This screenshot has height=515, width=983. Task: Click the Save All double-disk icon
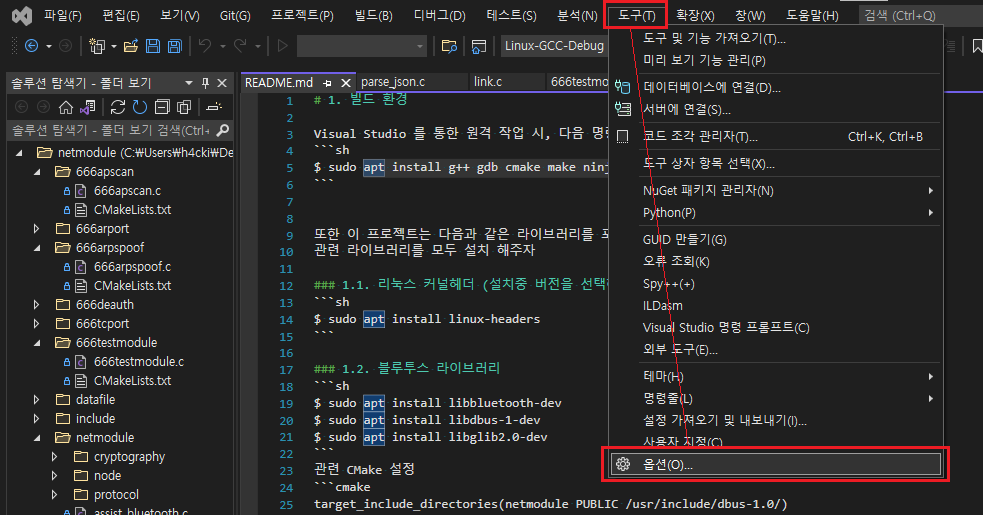[174, 46]
